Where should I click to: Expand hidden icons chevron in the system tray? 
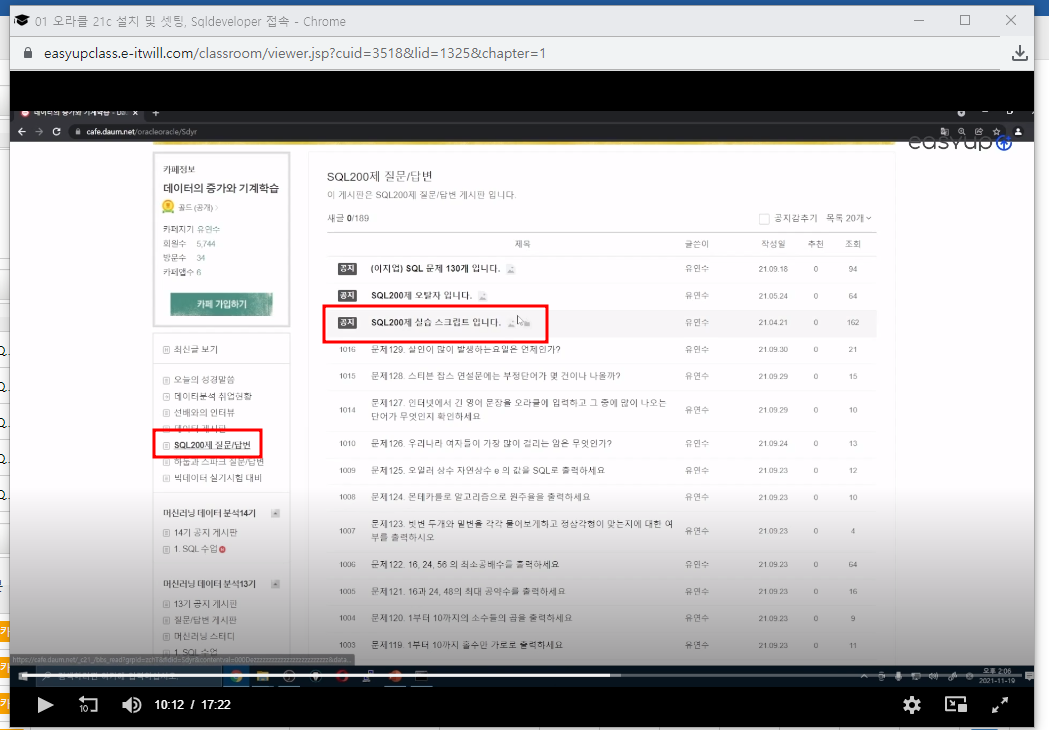[x=863, y=676]
